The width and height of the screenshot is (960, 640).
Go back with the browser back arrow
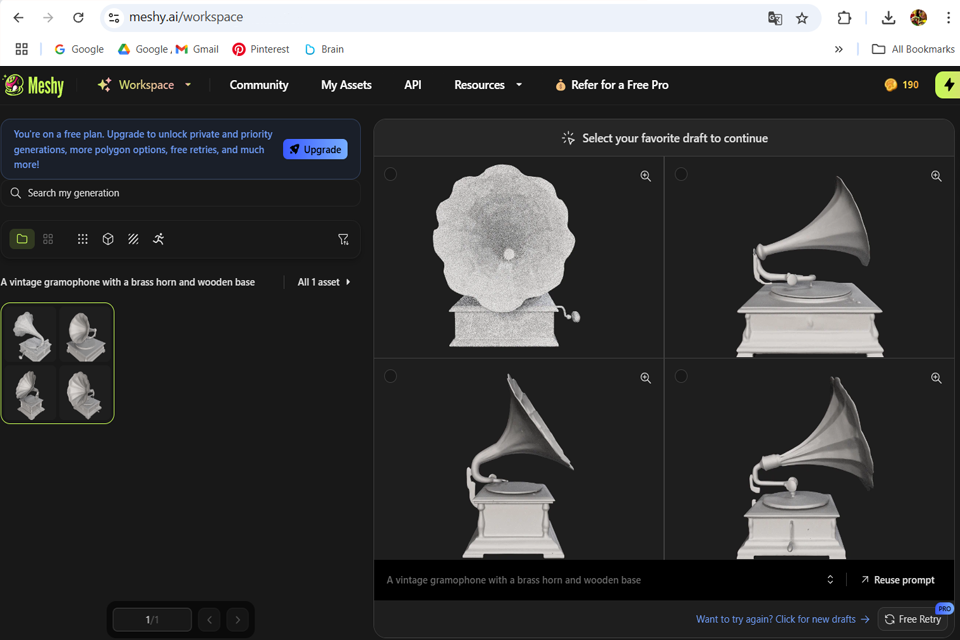pyautogui.click(x=18, y=18)
